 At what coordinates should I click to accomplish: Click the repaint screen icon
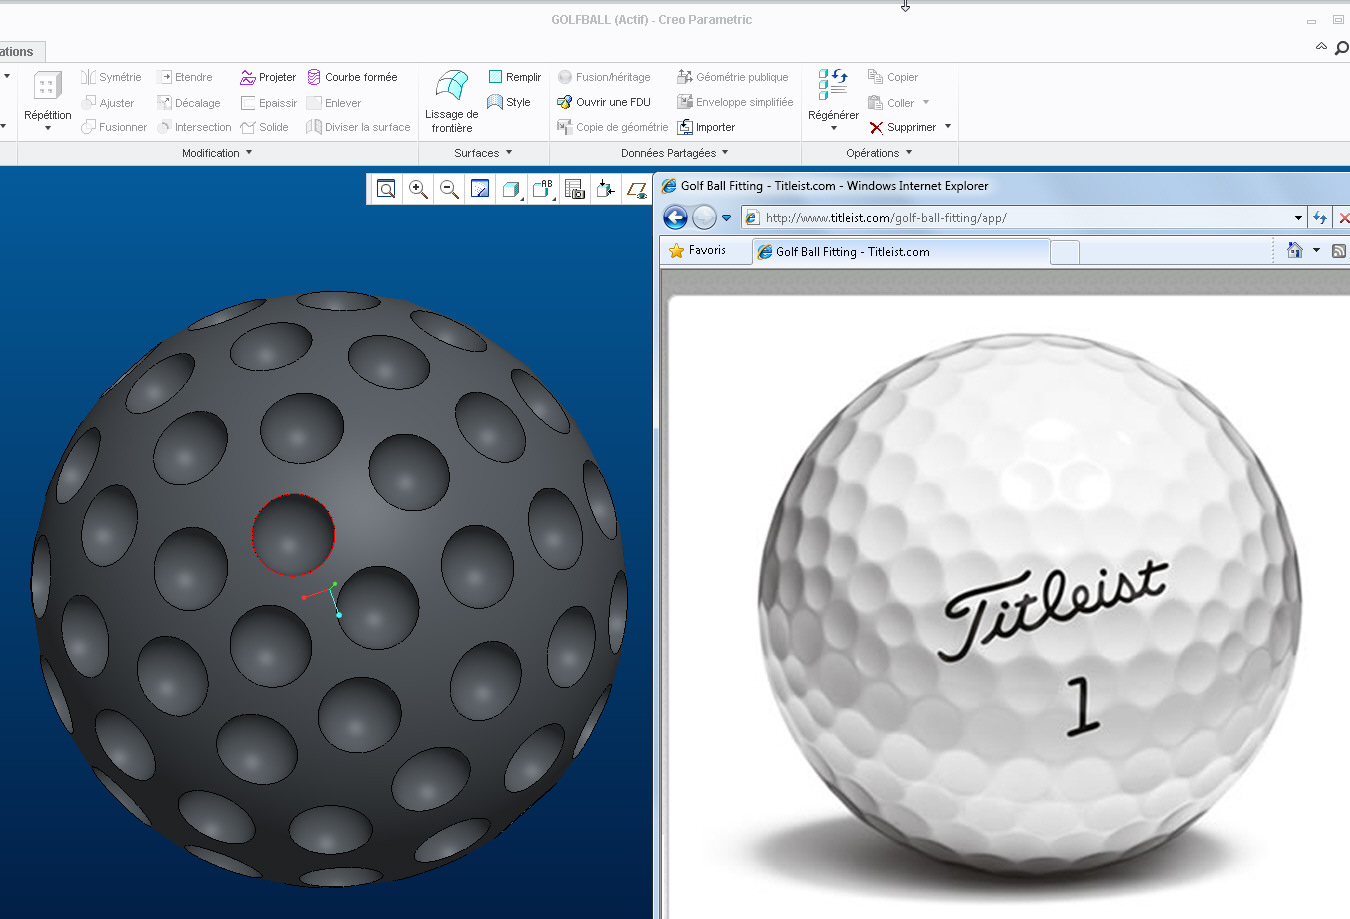pyautogui.click(x=480, y=189)
